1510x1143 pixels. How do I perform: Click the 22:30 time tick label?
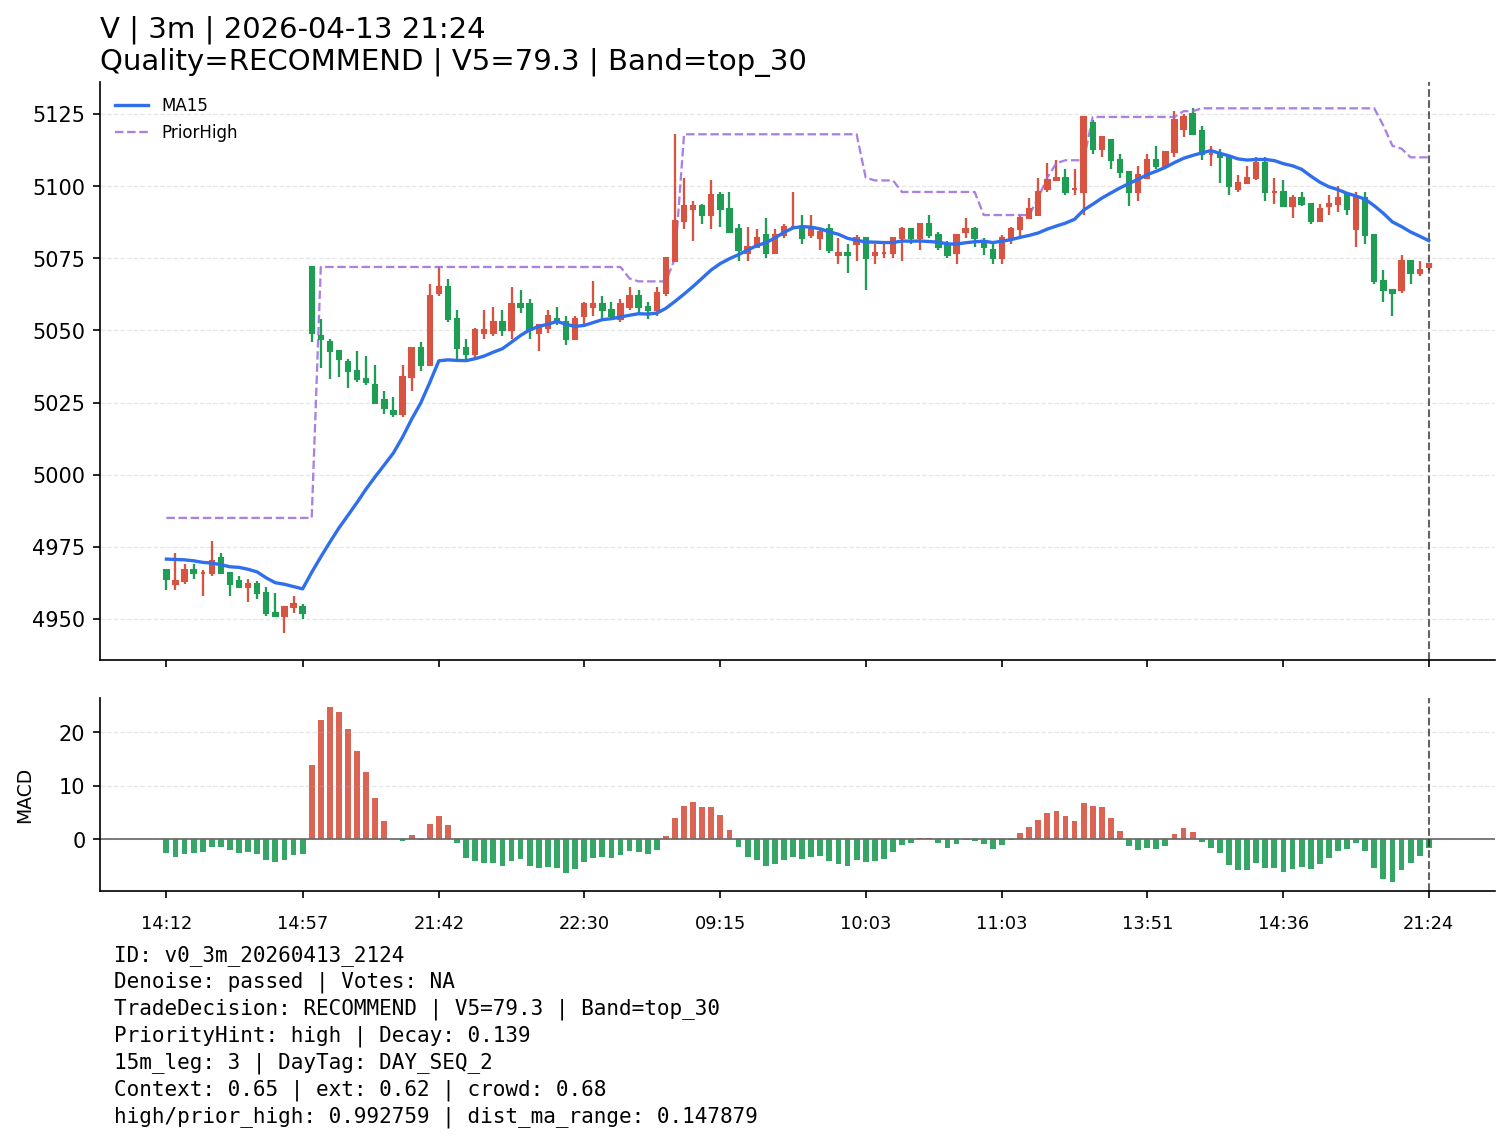pos(584,923)
